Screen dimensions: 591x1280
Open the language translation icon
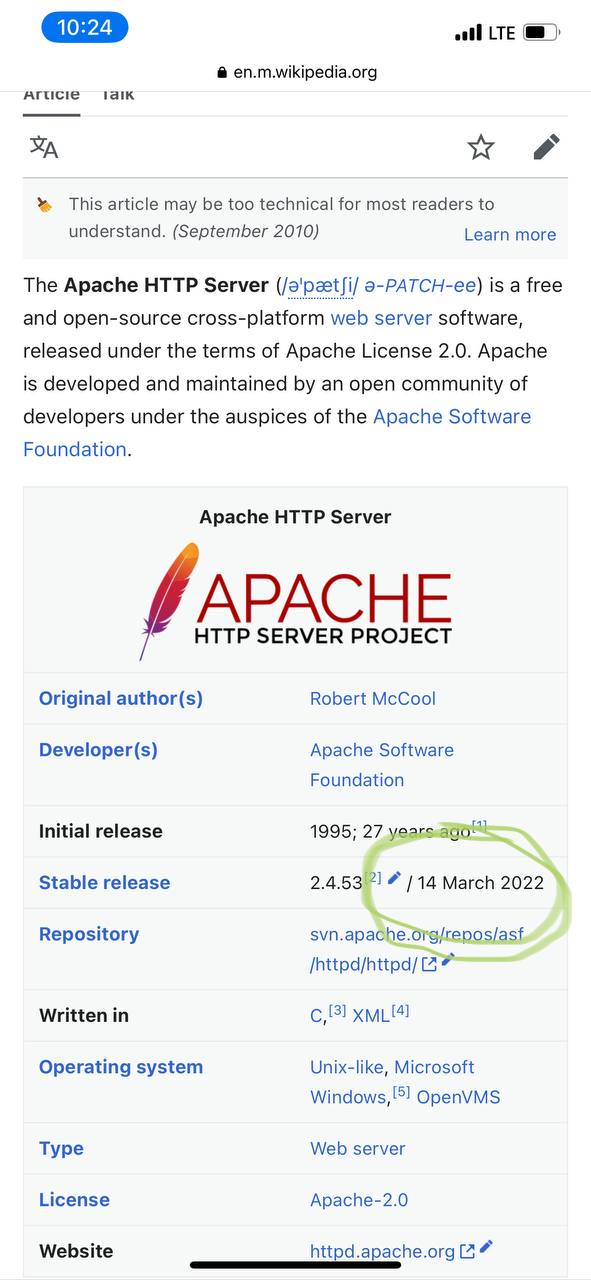pyautogui.click(x=44, y=147)
